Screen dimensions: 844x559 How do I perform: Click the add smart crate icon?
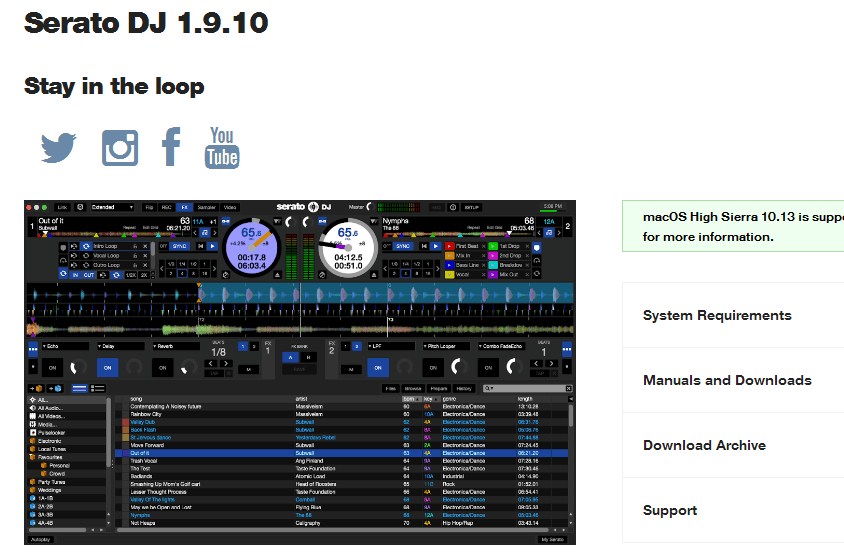[x=55, y=388]
